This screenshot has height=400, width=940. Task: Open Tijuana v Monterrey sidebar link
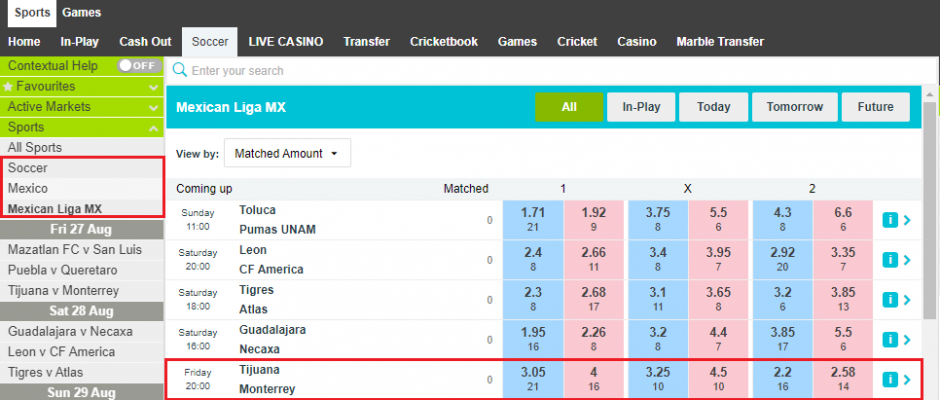(82, 290)
